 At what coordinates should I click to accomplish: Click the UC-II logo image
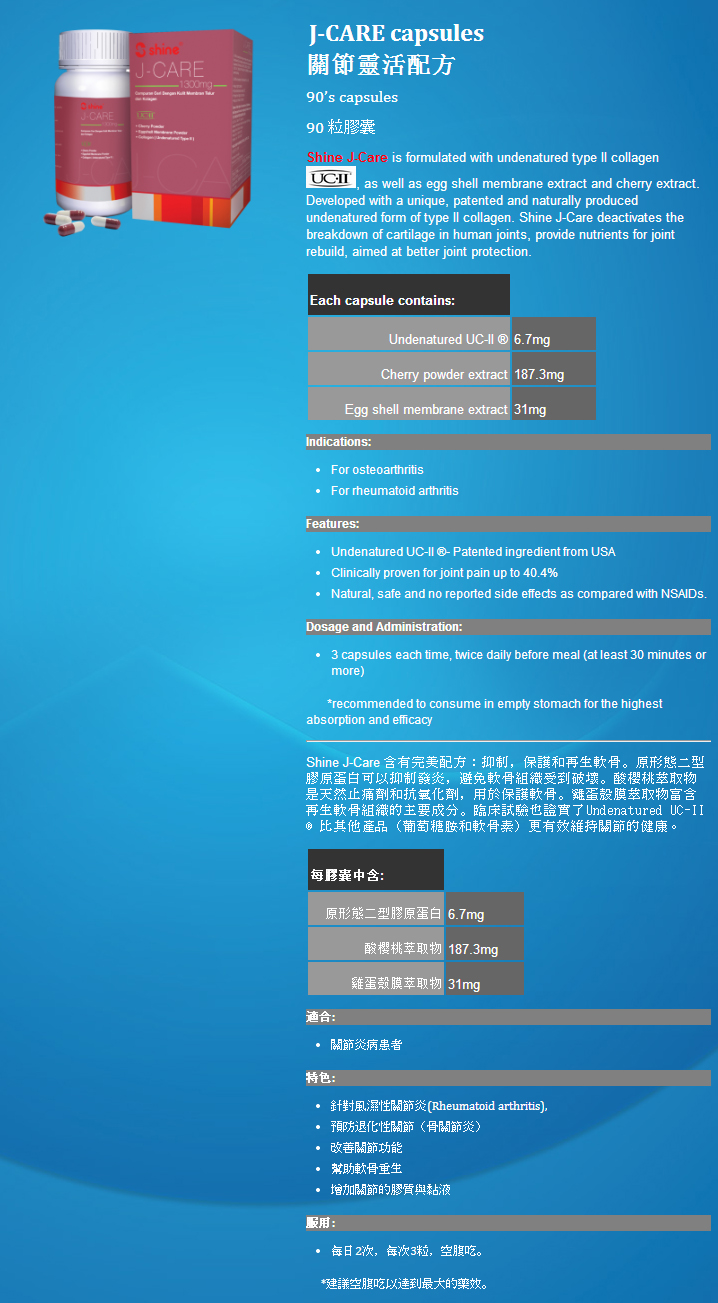(x=330, y=178)
